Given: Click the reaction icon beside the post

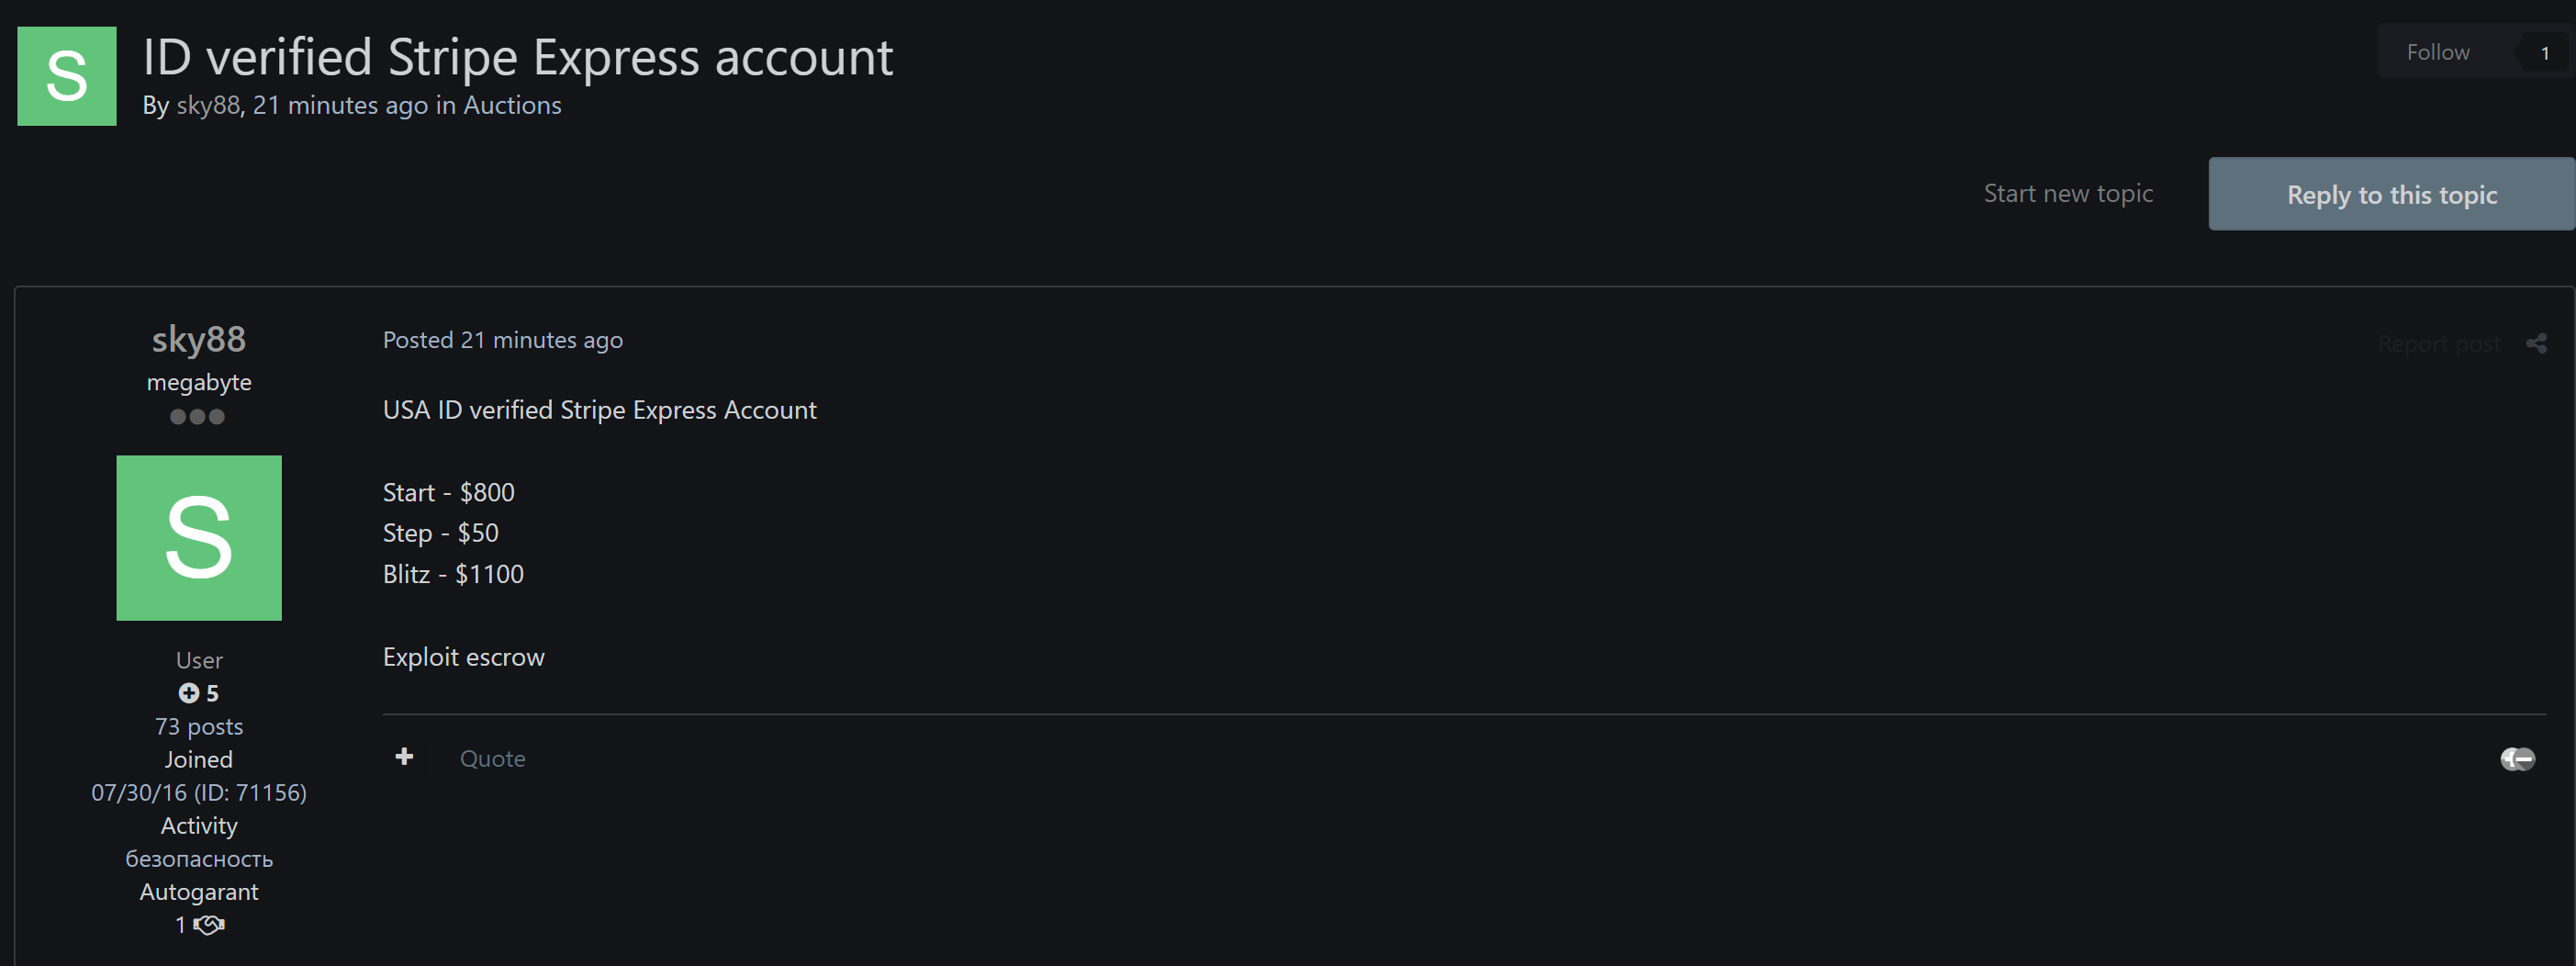Looking at the screenshot, I should [2517, 759].
